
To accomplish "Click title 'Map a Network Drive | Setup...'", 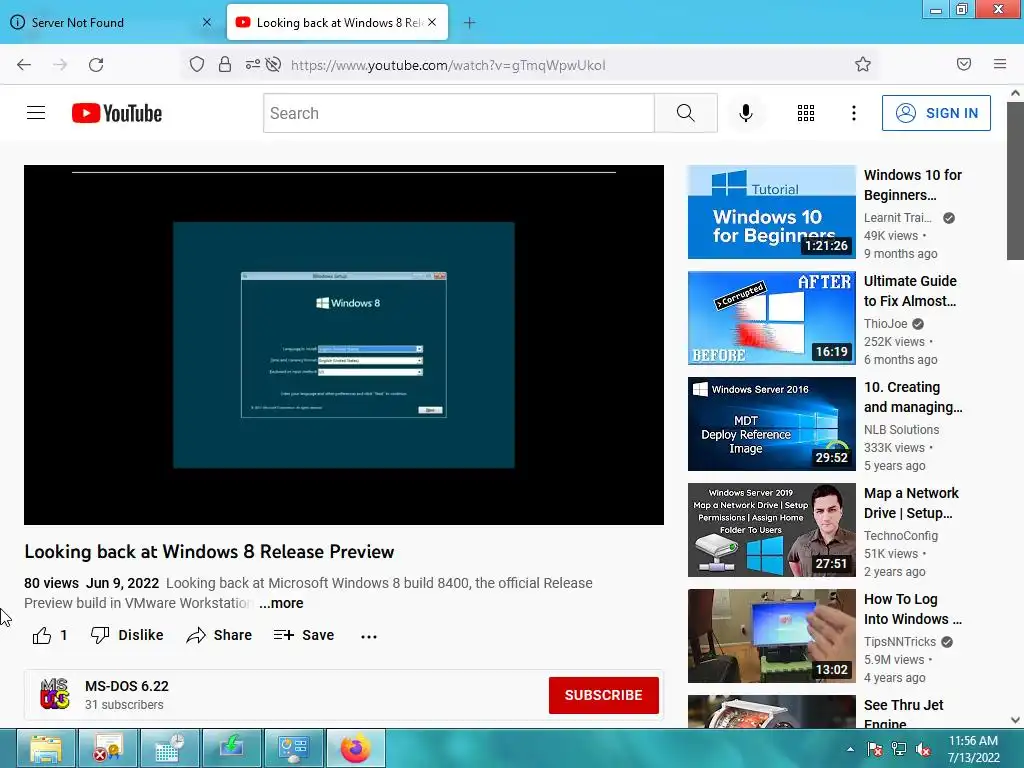I will click(x=912, y=504).
